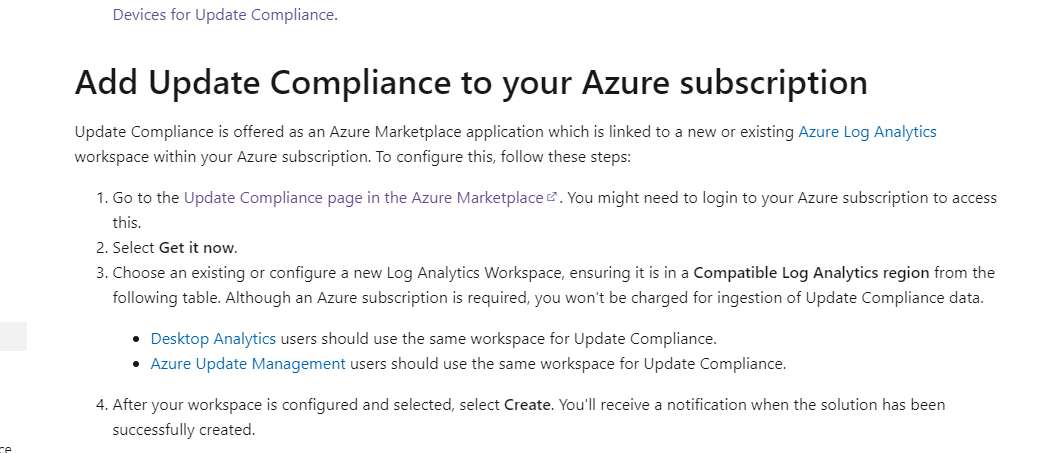The image size is (1047, 453).
Task: Click list number 2 before Select Get it now
Action: pos(101,248)
